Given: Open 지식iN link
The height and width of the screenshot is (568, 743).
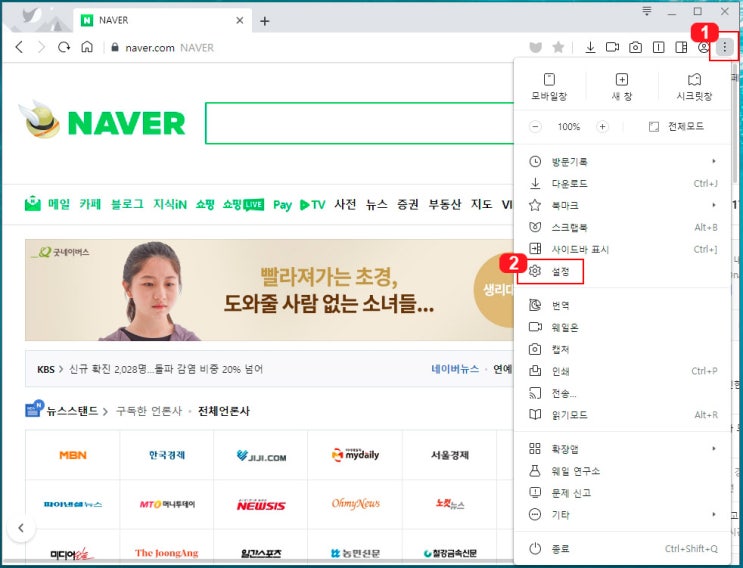Looking at the screenshot, I should pos(170,204).
